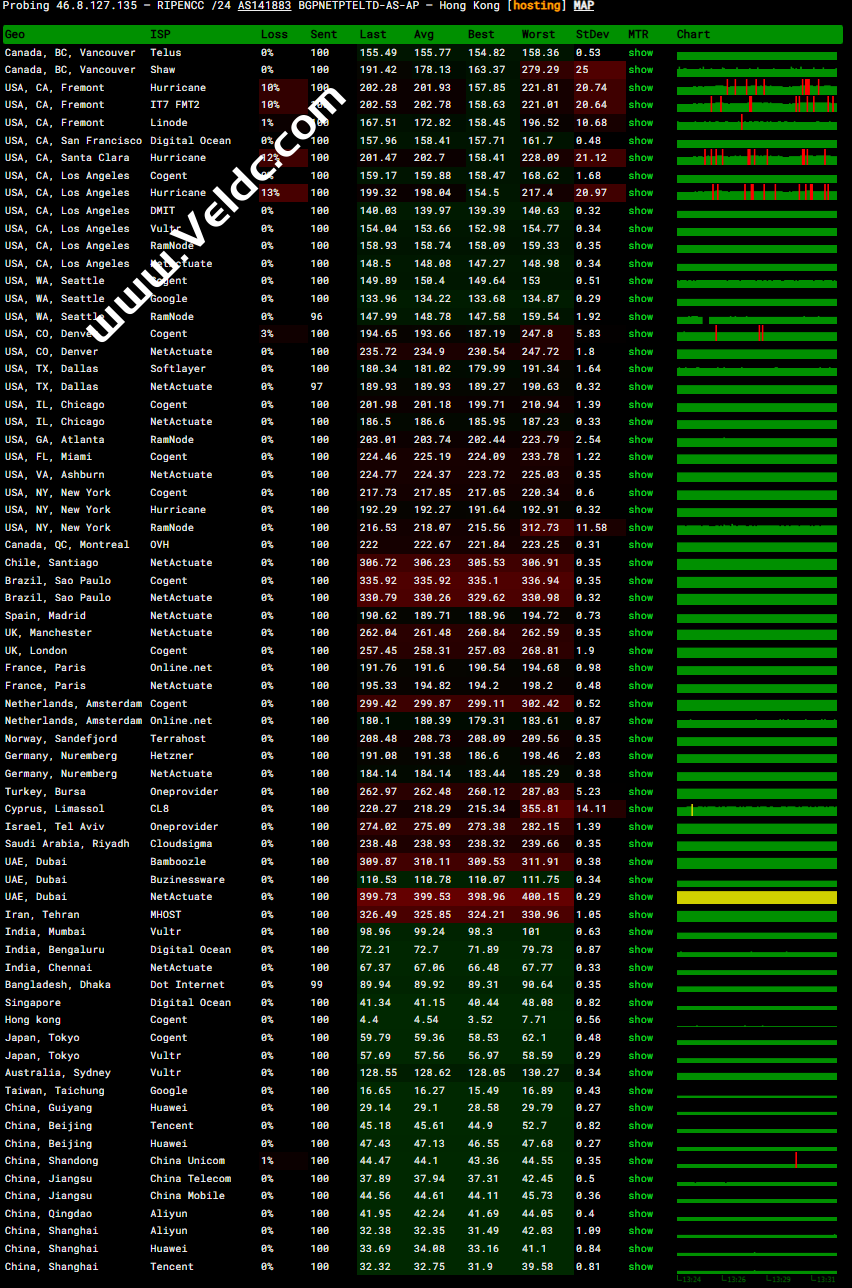
Task: Click the Loss column header
Action: coord(274,34)
